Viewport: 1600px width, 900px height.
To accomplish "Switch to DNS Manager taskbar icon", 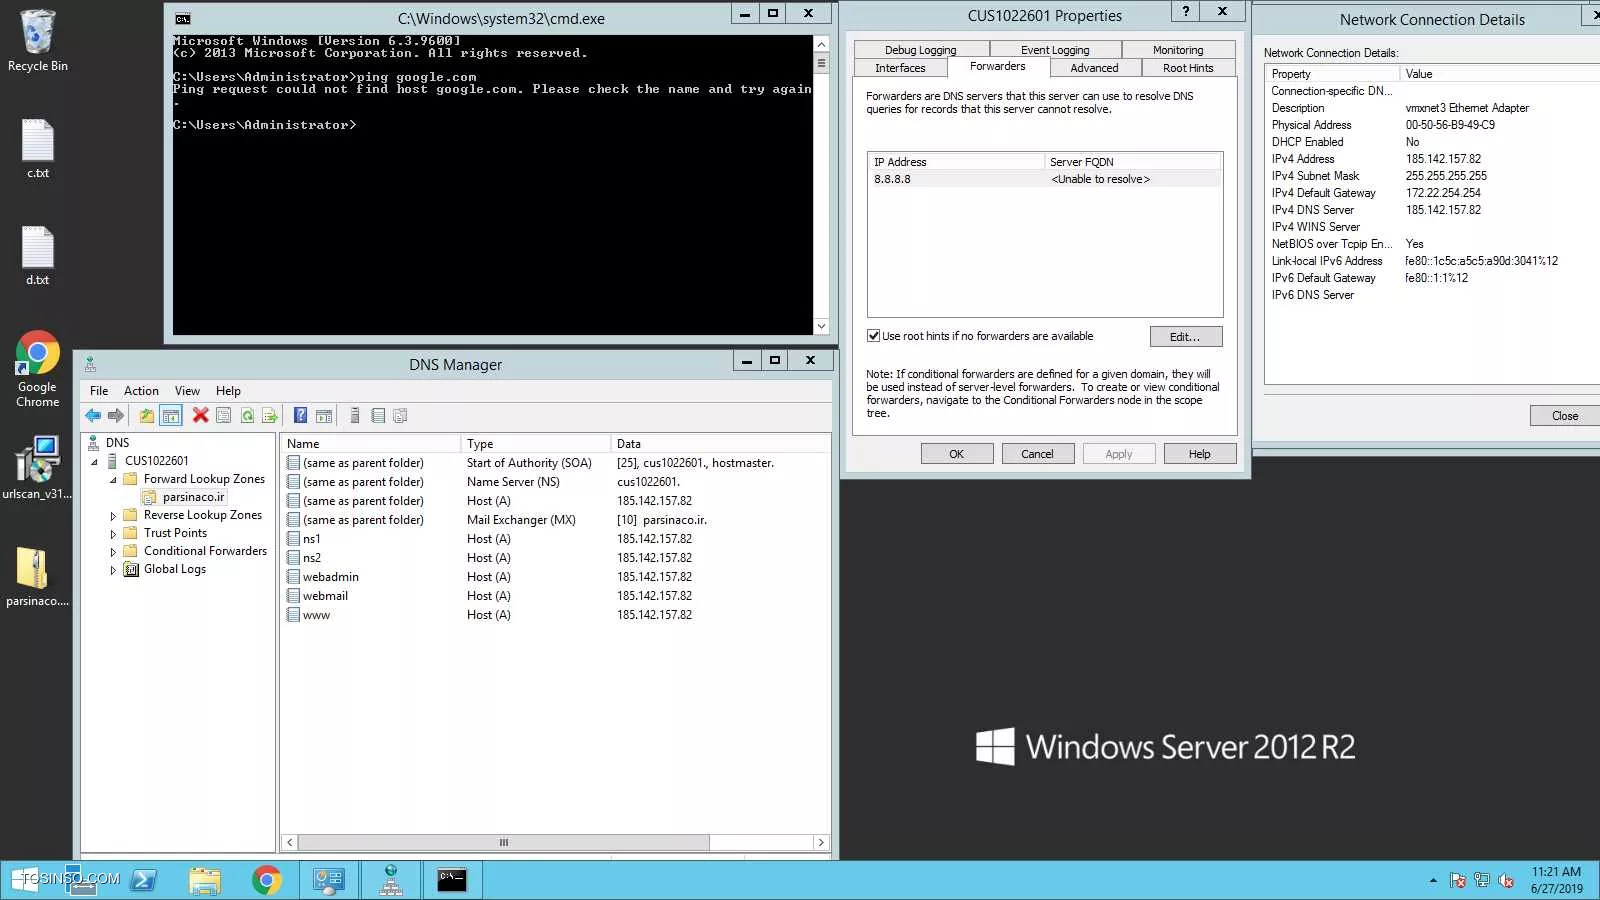I will point(391,880).
